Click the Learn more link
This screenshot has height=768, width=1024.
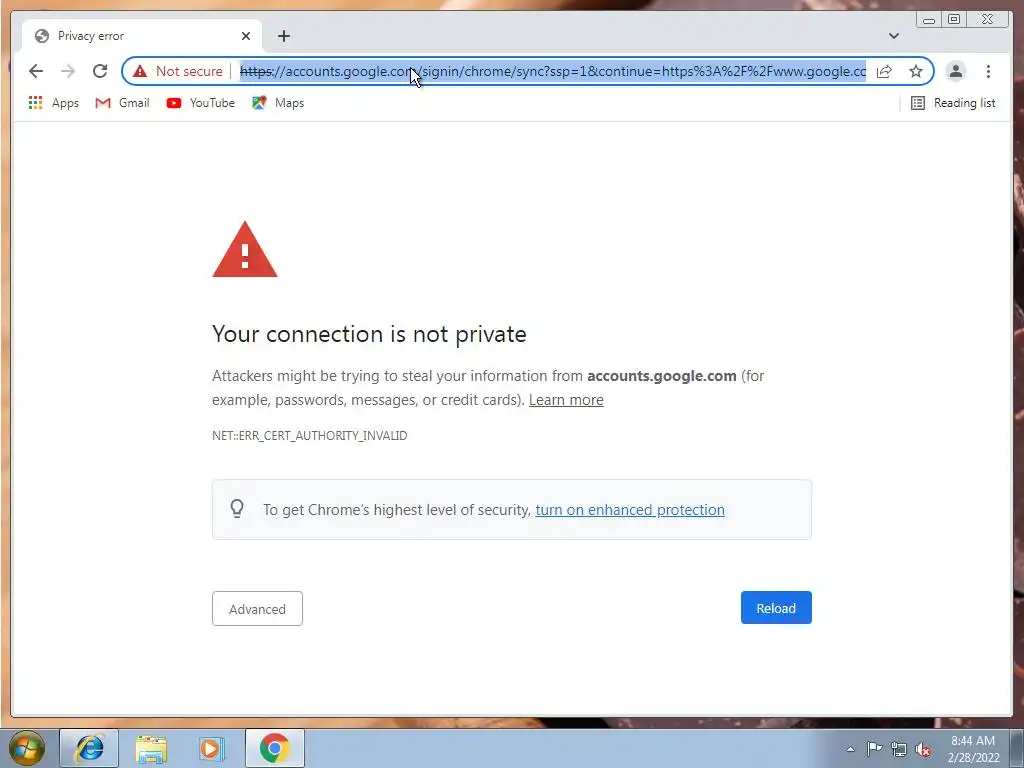click(566, 400)
